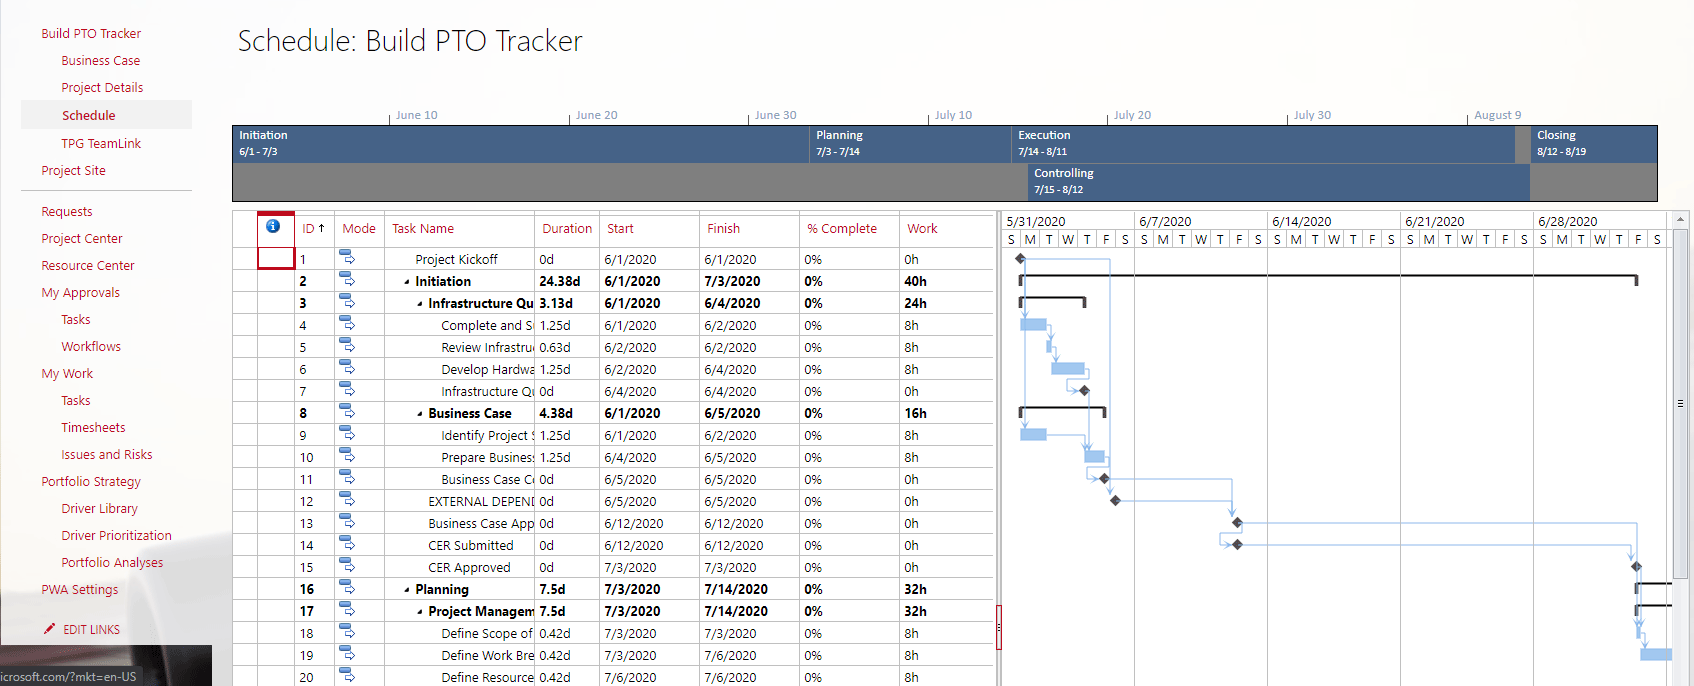Image resolution: width=1694 pixels, height=686 pixels.
Task: Collapse the Business Case summary task
Action: click(420, 414)
